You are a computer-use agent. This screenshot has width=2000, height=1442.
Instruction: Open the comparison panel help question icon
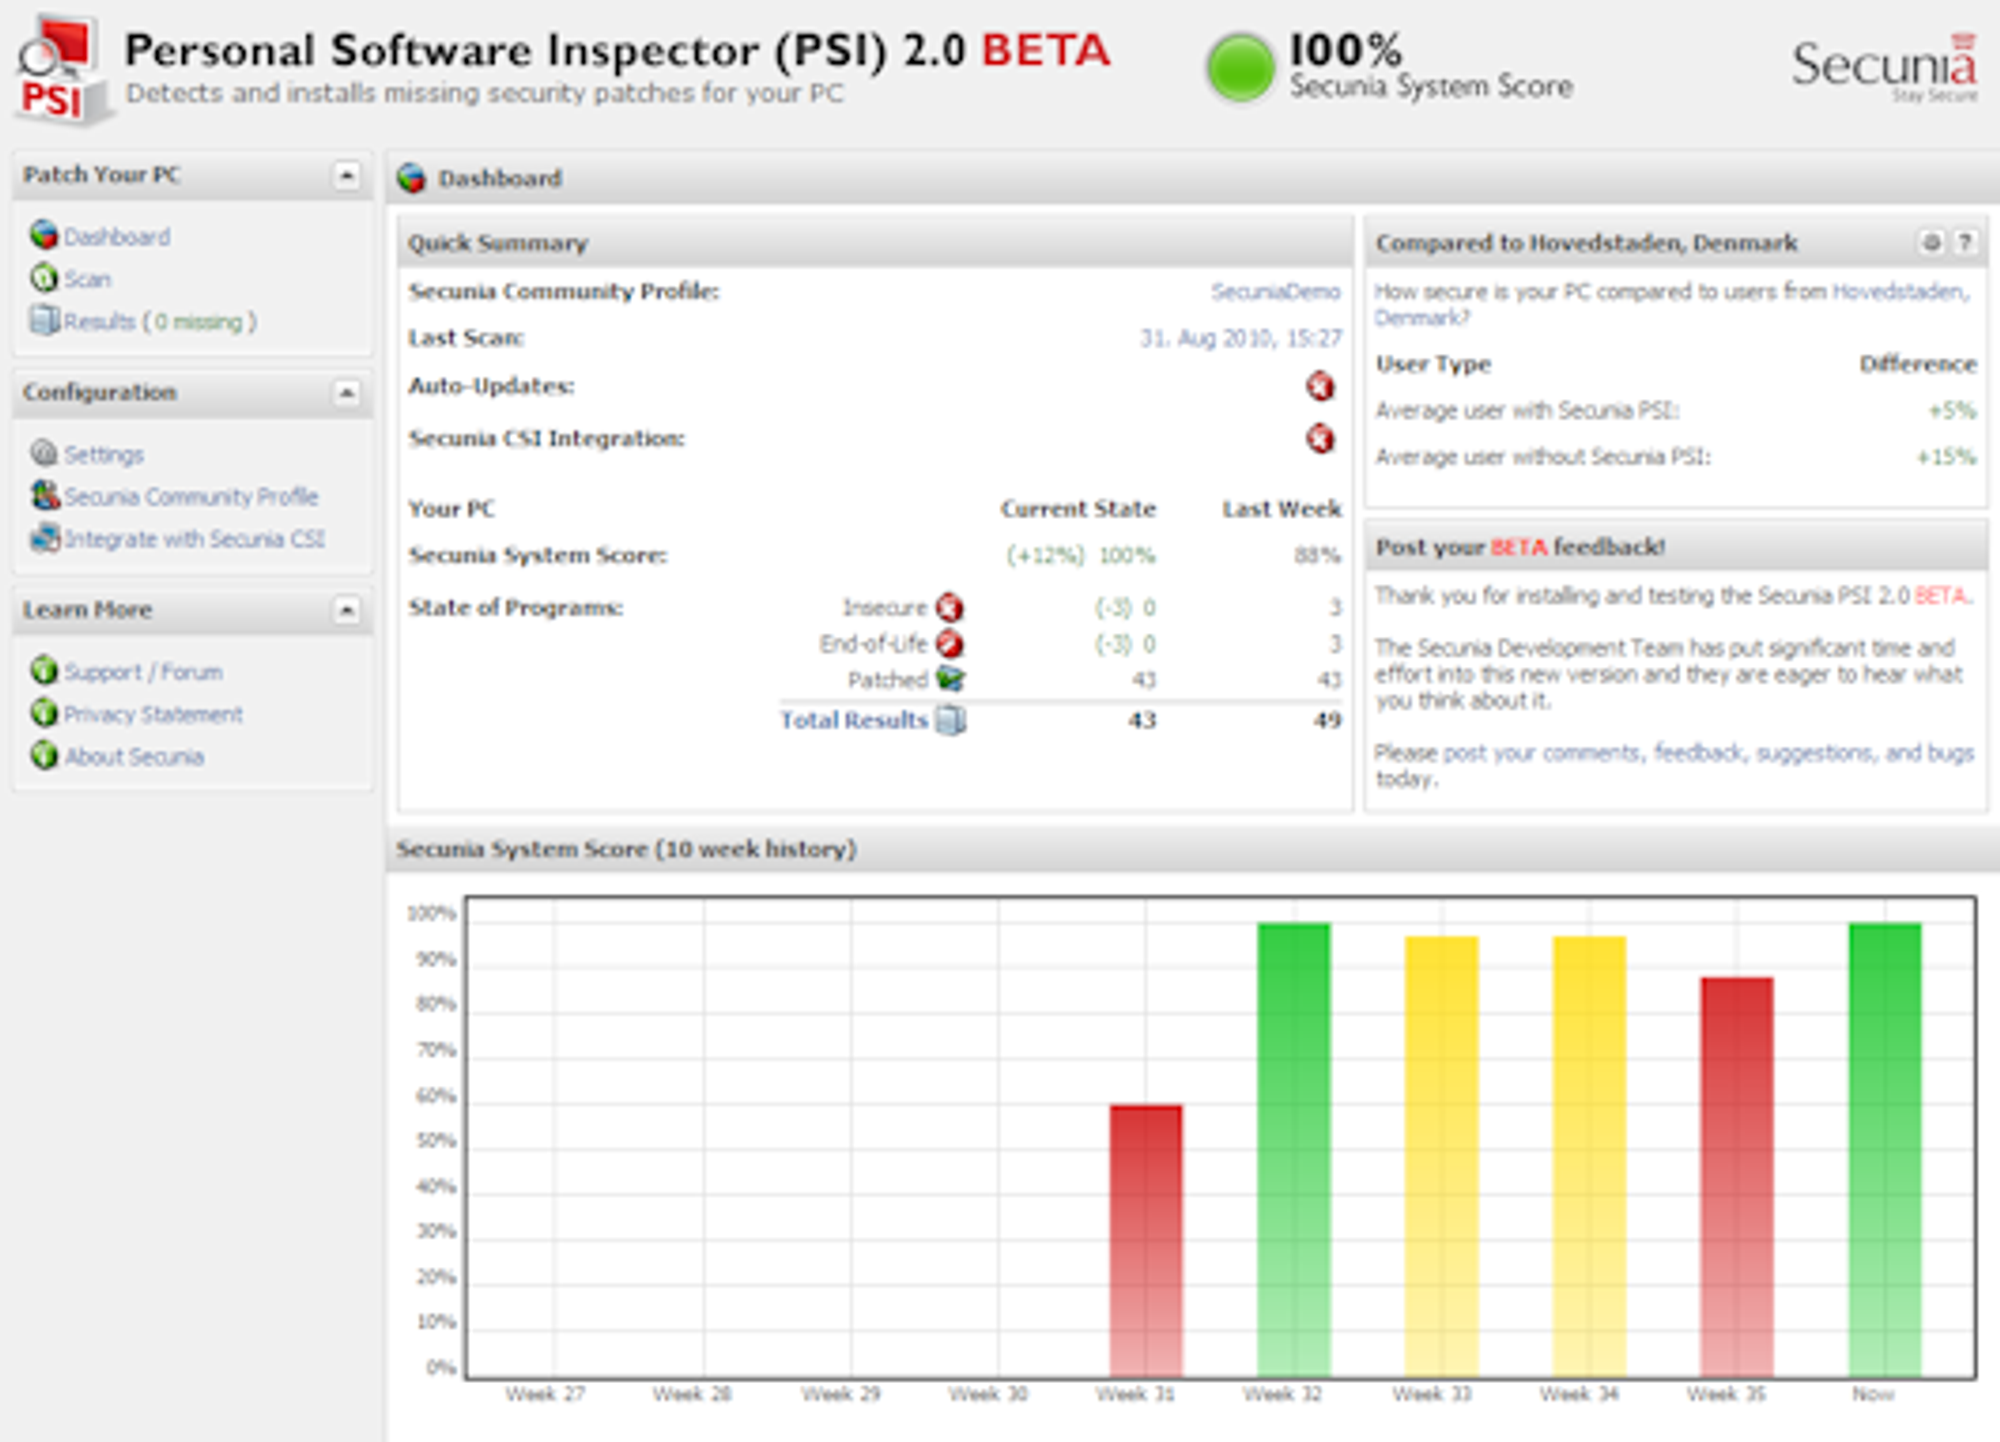(1964, 242)
